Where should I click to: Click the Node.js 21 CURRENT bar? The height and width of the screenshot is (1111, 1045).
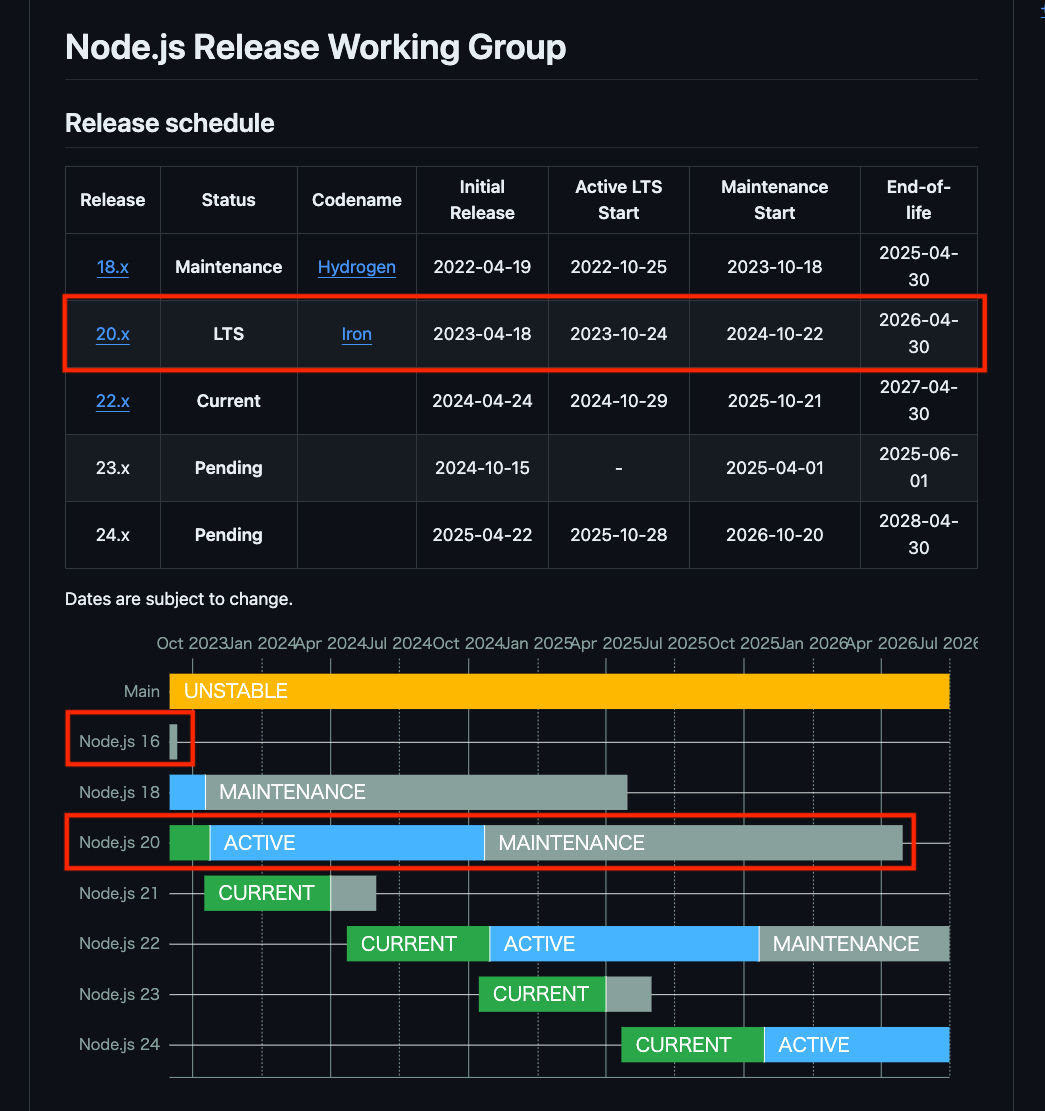coord(267,893)
